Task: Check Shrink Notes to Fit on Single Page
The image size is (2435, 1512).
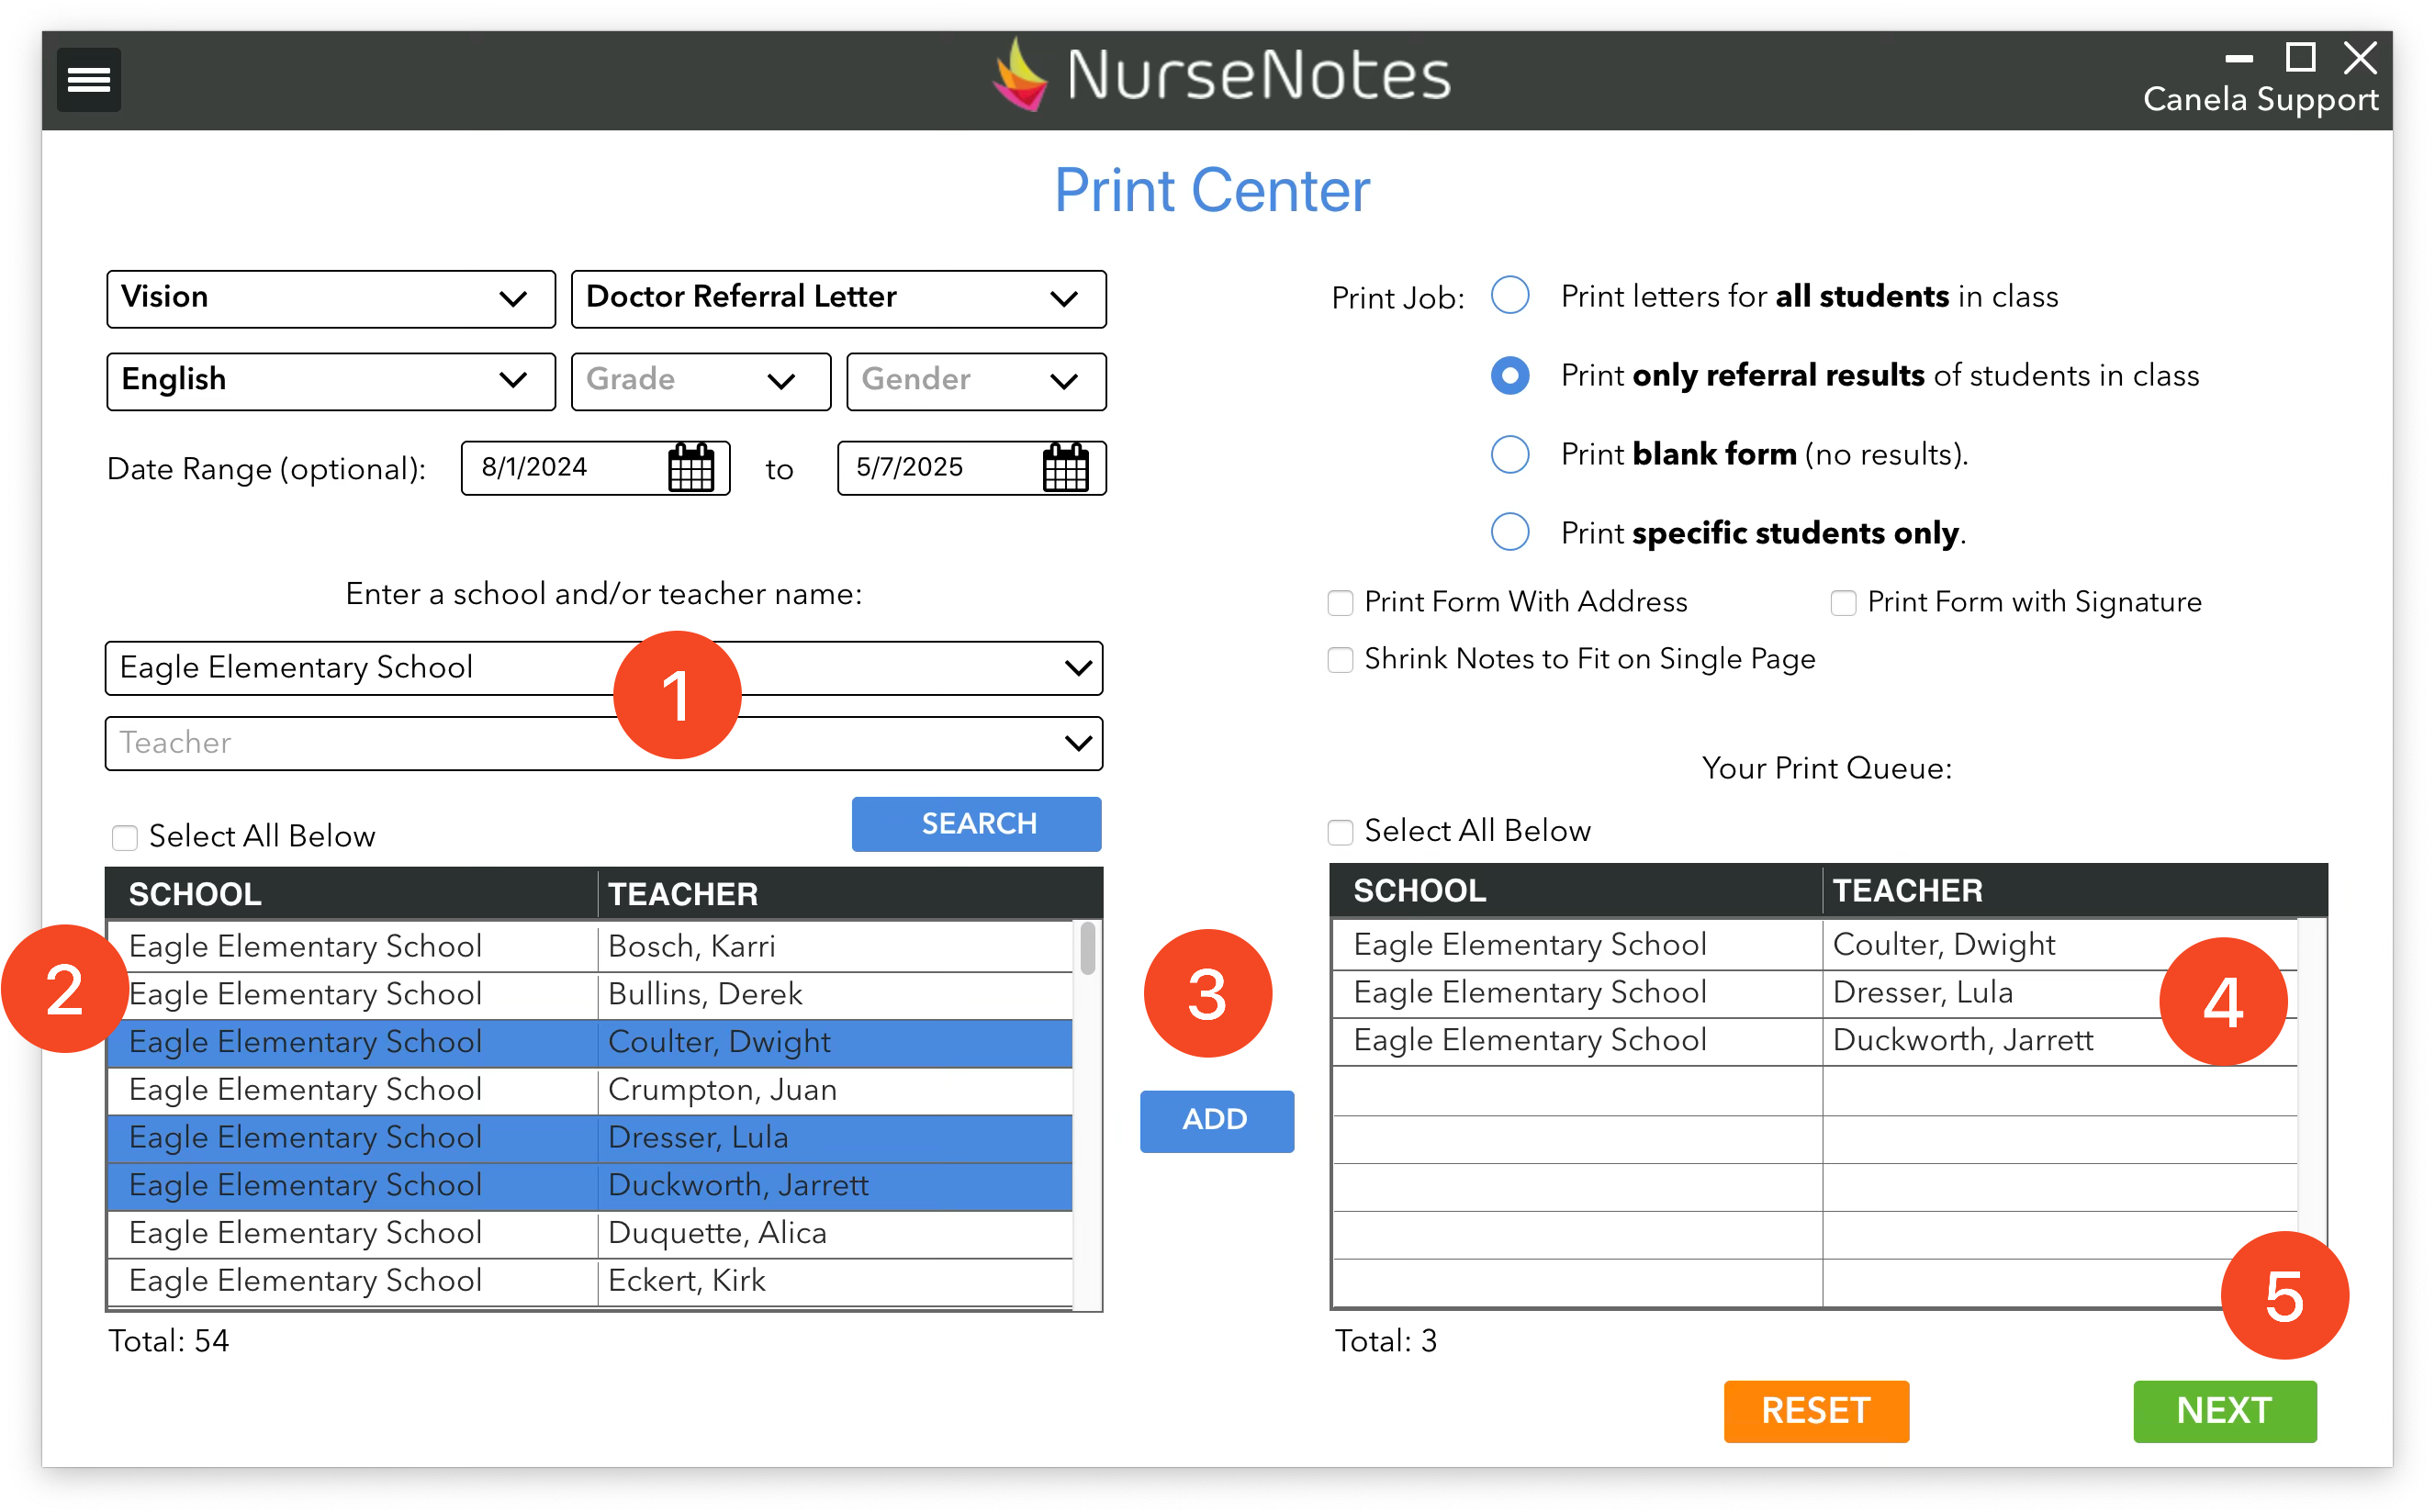Action: click(1340, 660)
